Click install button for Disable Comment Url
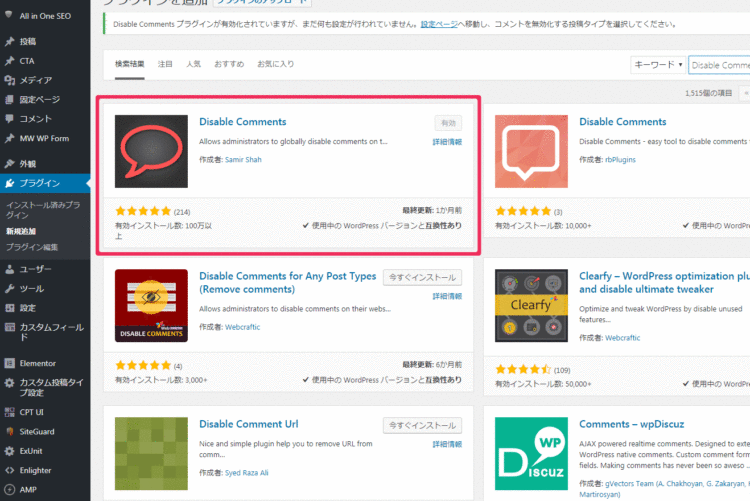750x501 pixels. 422,425
